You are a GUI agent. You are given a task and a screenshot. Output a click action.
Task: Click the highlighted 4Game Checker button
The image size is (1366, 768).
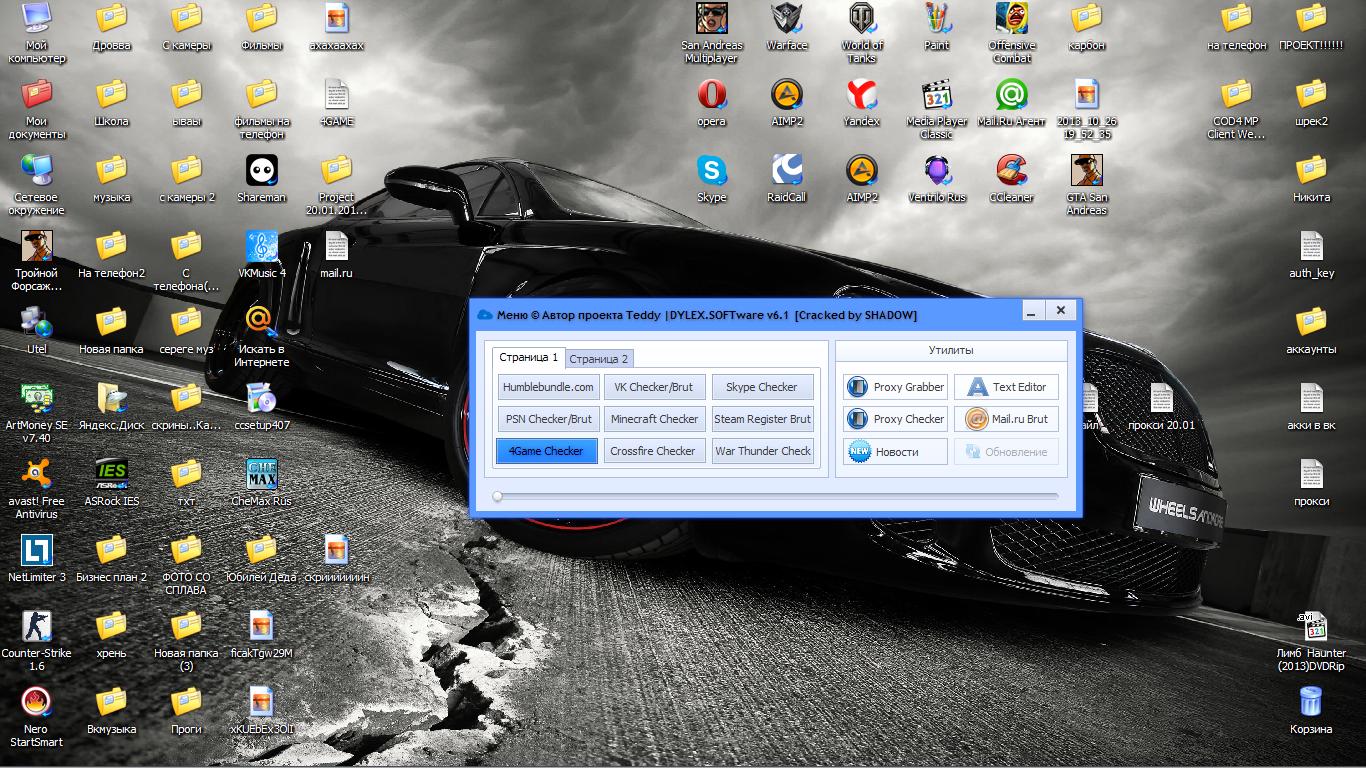[547, 451]
